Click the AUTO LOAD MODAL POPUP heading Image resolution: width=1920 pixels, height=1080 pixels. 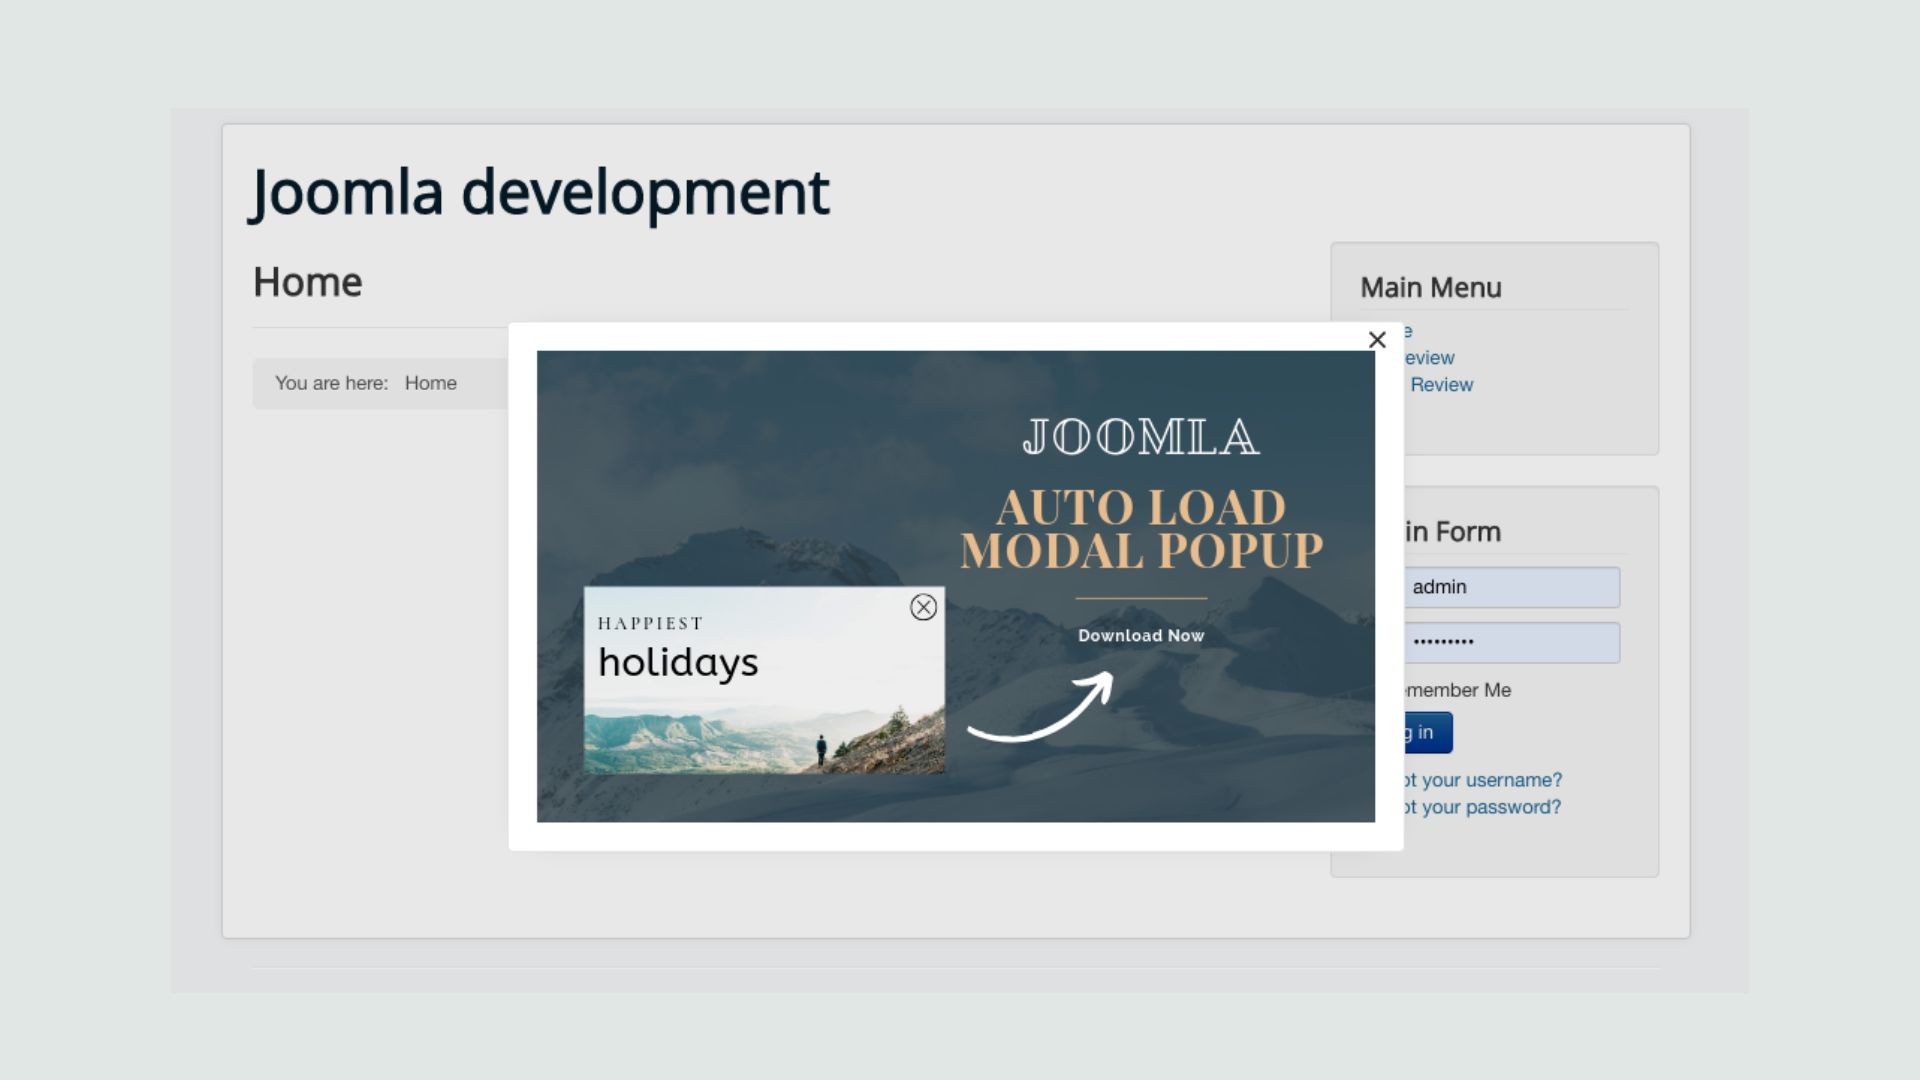[1141, 529]
